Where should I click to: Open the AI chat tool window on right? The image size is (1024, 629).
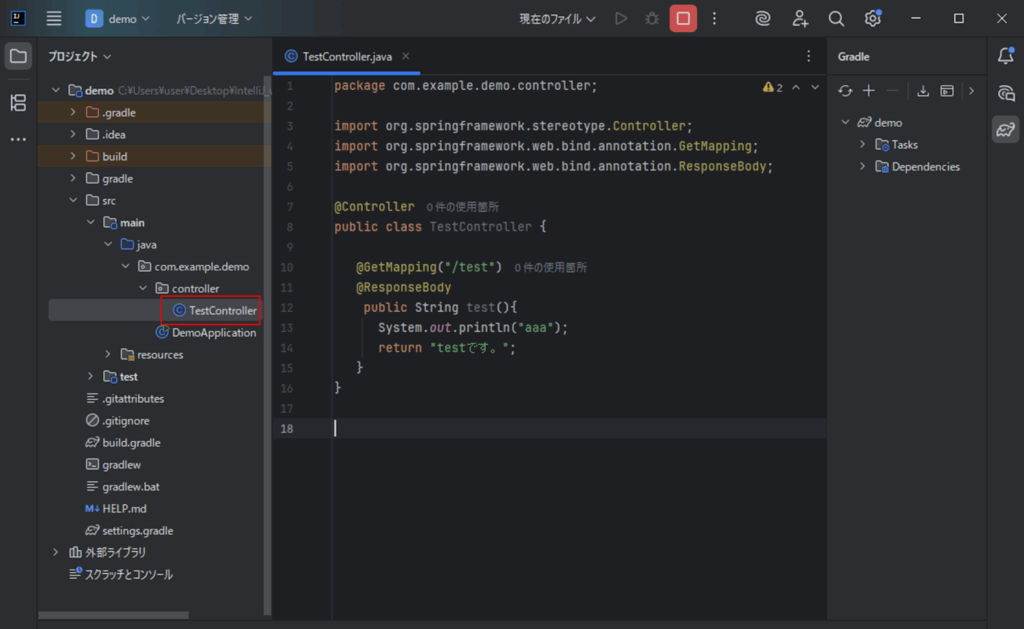pos(1006,93)
